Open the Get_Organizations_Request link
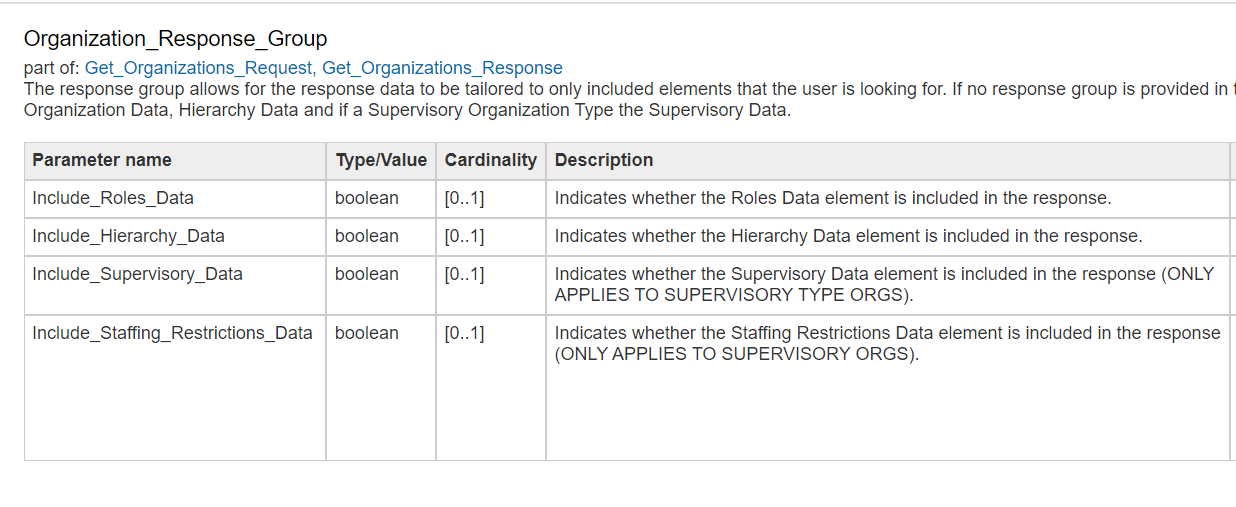Viewport: 1236px width, 507px height. click(x=198, y=68)
